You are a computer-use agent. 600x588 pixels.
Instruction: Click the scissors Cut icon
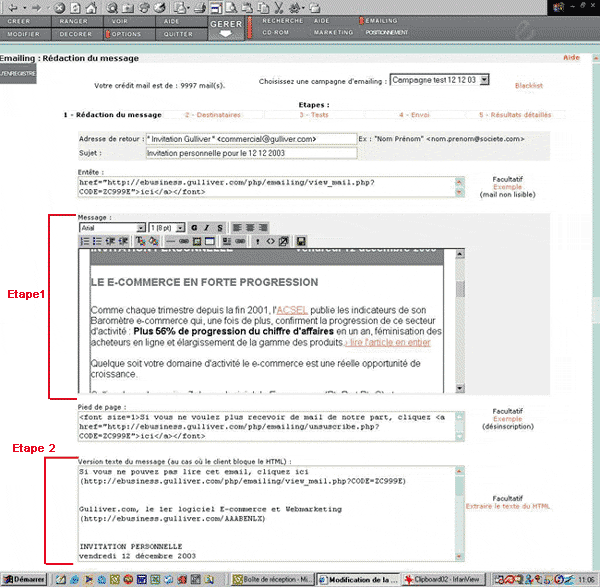click(279, 7)
